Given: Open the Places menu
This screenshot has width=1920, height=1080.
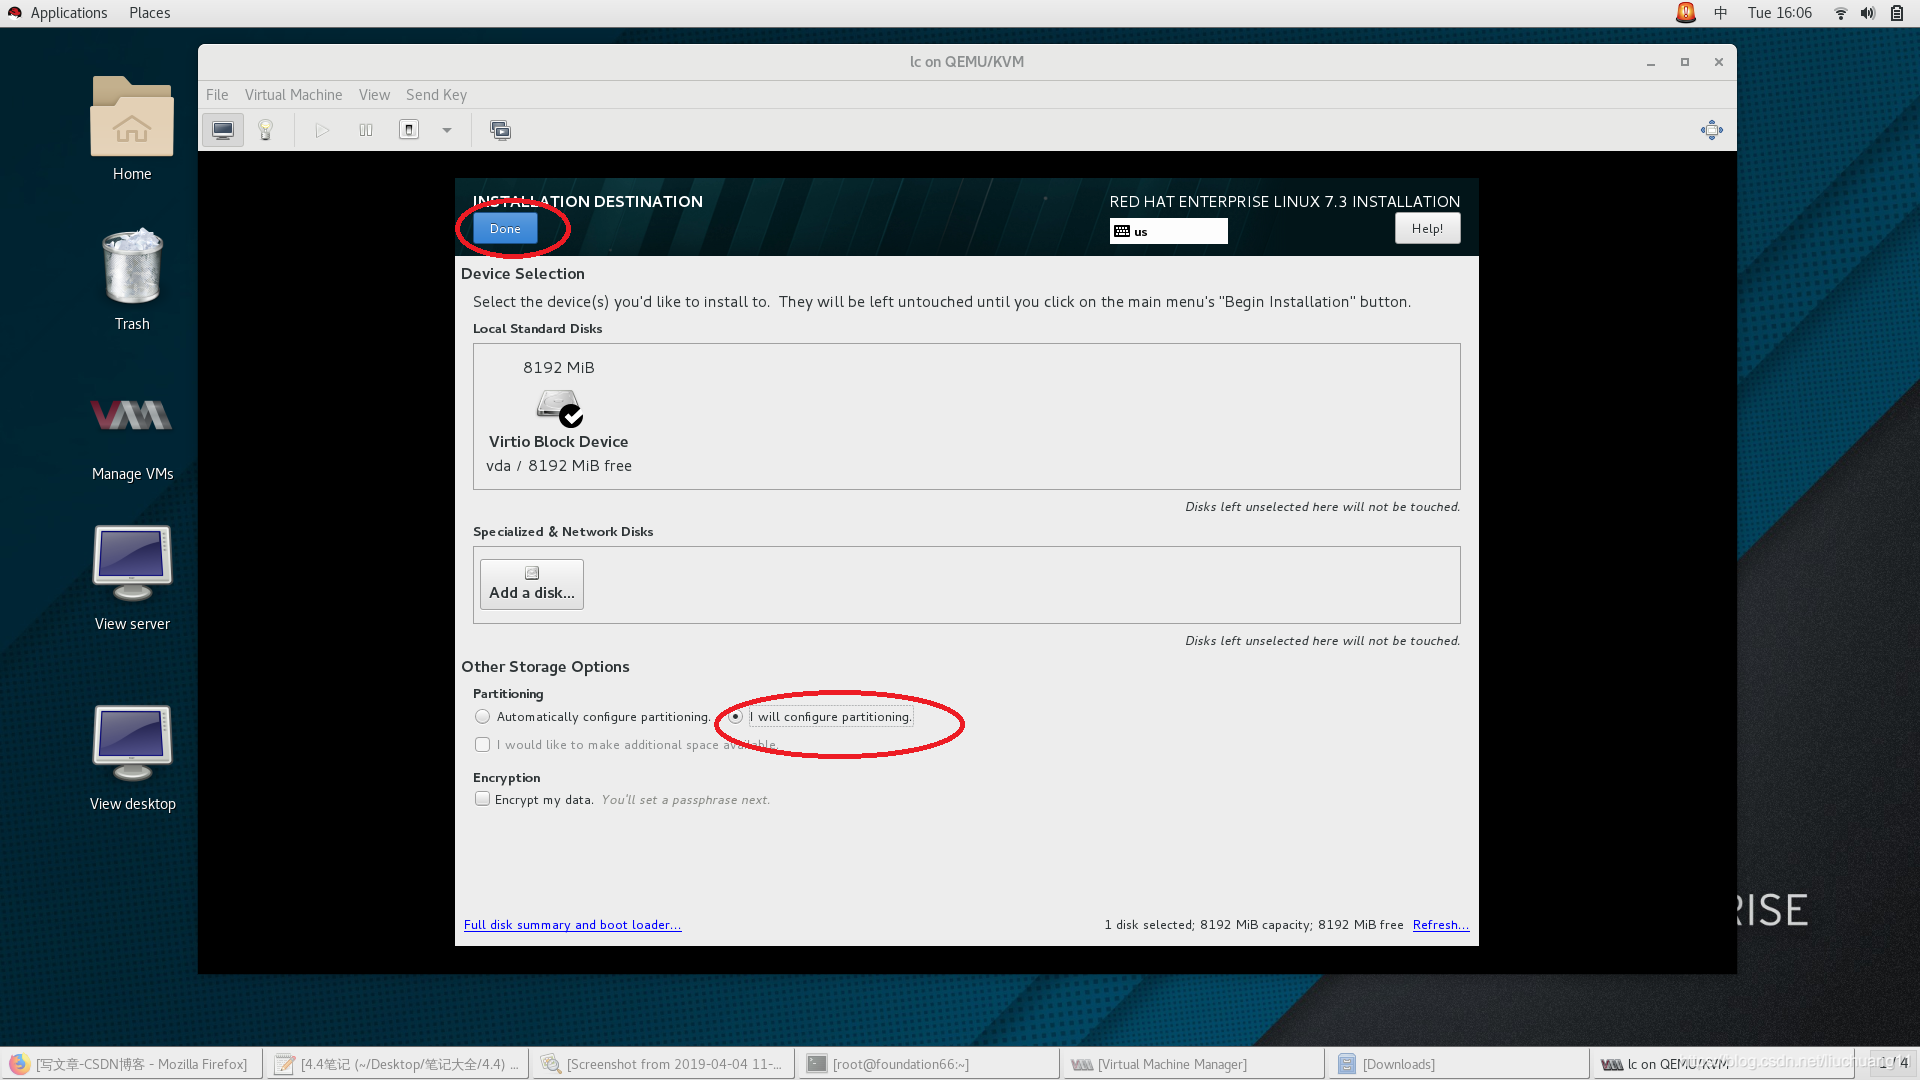Looking at the screenshot, I should point(149,13).
